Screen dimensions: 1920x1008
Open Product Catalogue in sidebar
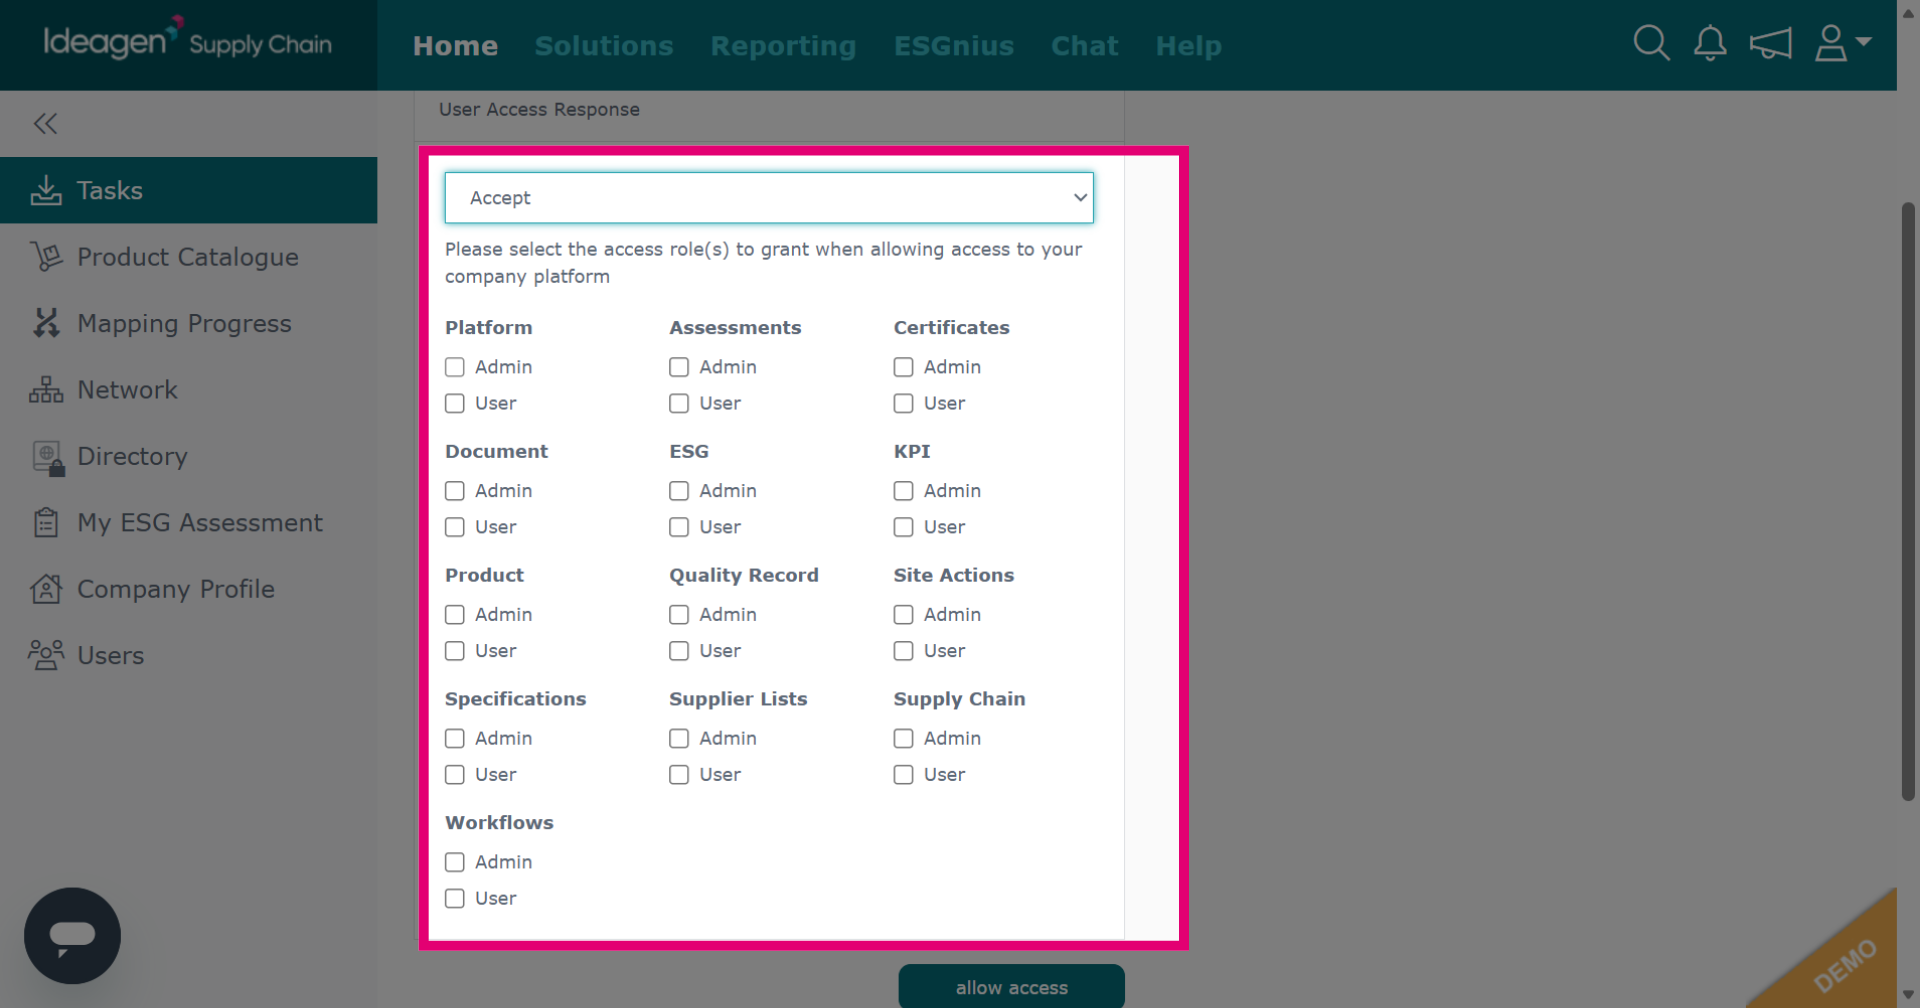(188, 257)
